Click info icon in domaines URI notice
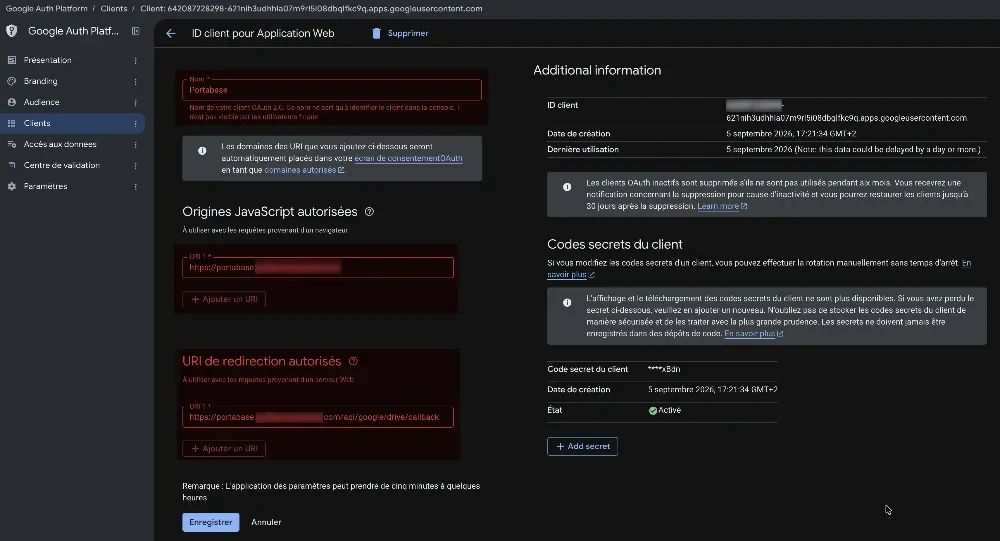 [x=202, y=151]
